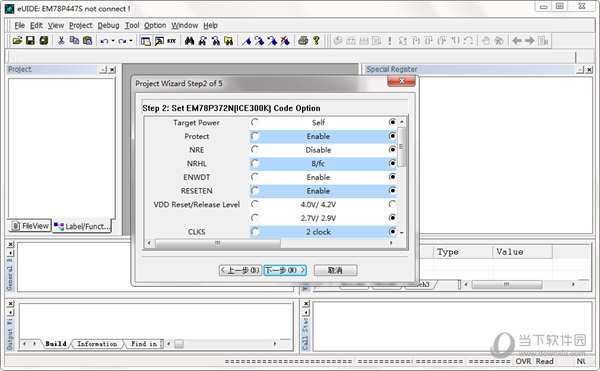This screenshot has width=600, height=371.
Task: Click the yellow question mark Help icon
Action: click(316, 40)
